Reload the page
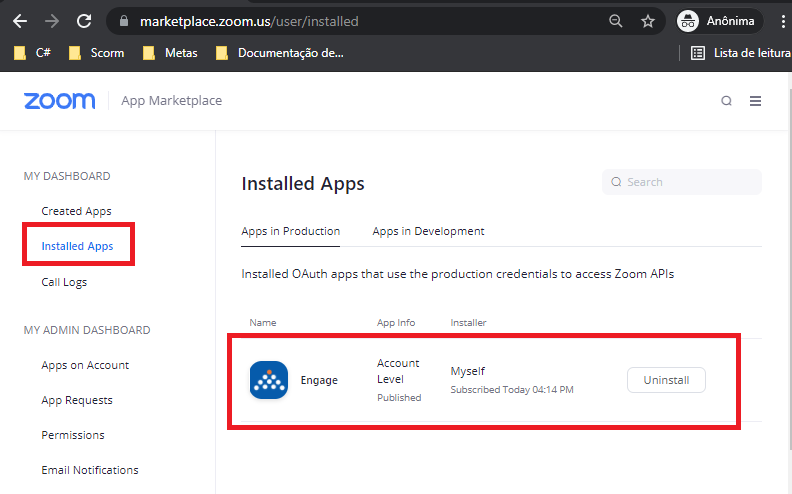 click(84, 21)
